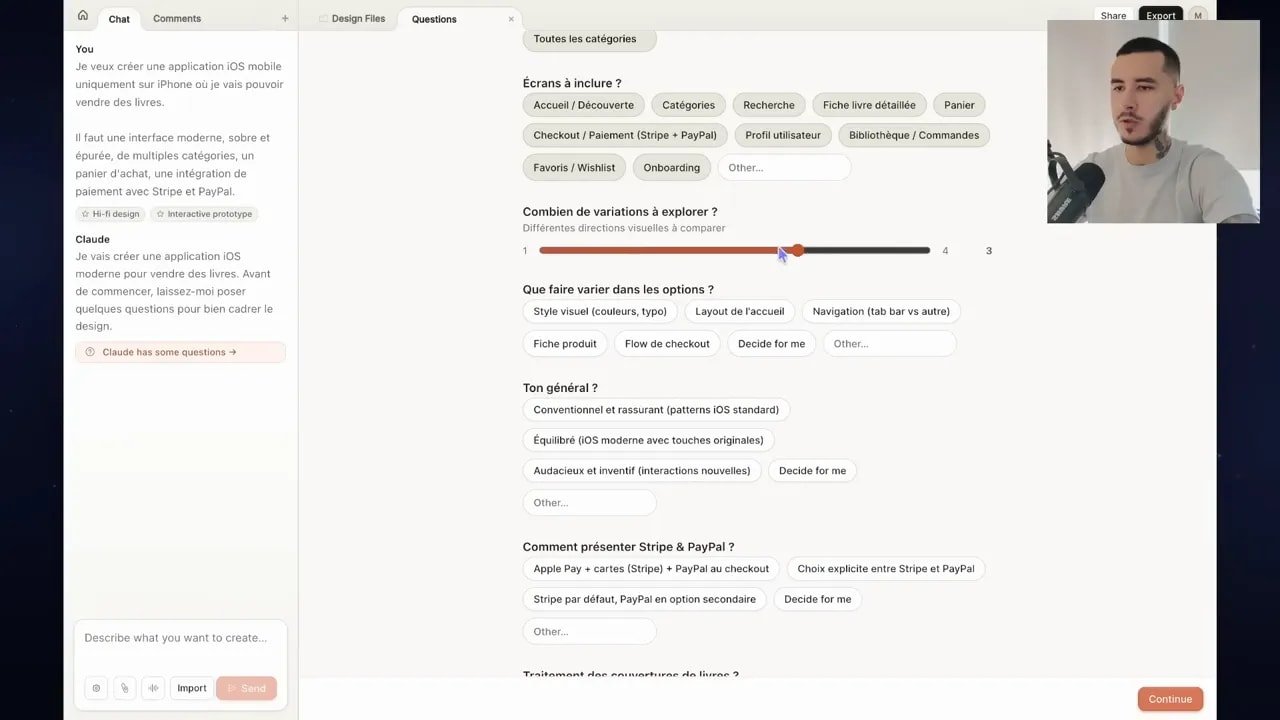This screenshot has width=1280, height=720.
Task: Expand the Claude has some questions banner
Action: click(180, 352)
